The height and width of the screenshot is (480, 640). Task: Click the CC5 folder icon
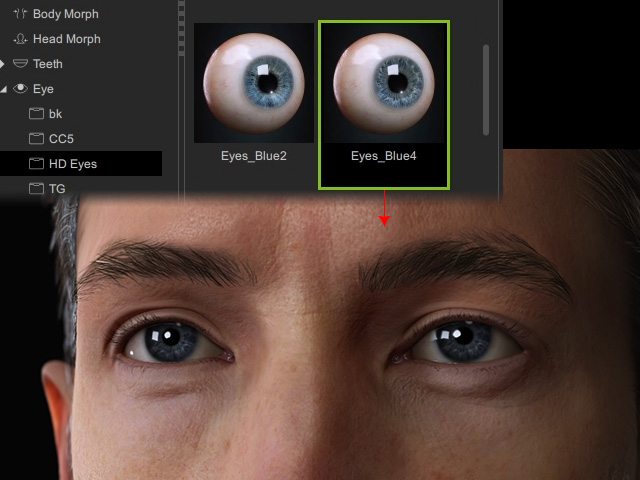pos(37,138)
